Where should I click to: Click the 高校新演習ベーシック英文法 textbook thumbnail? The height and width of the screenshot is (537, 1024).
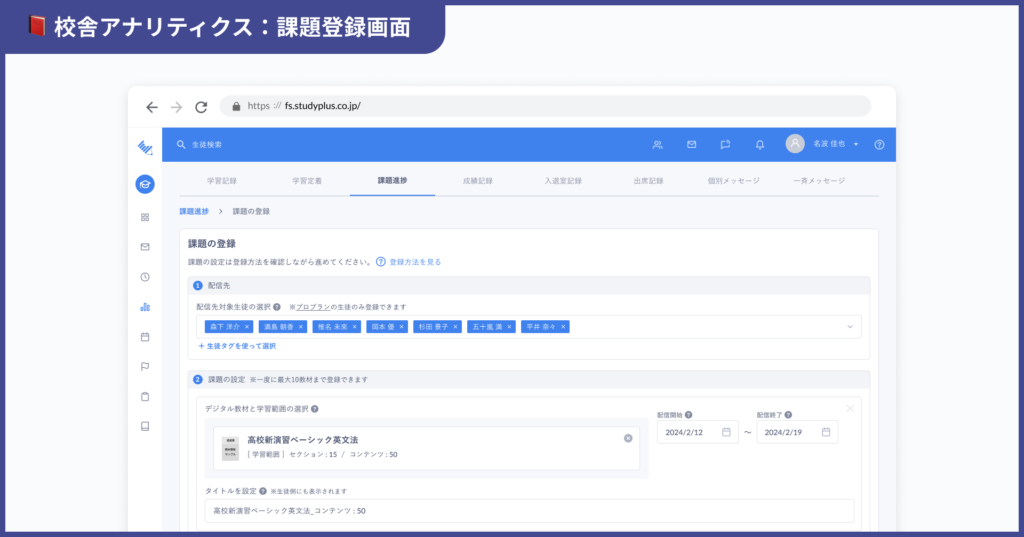(230, 448)
